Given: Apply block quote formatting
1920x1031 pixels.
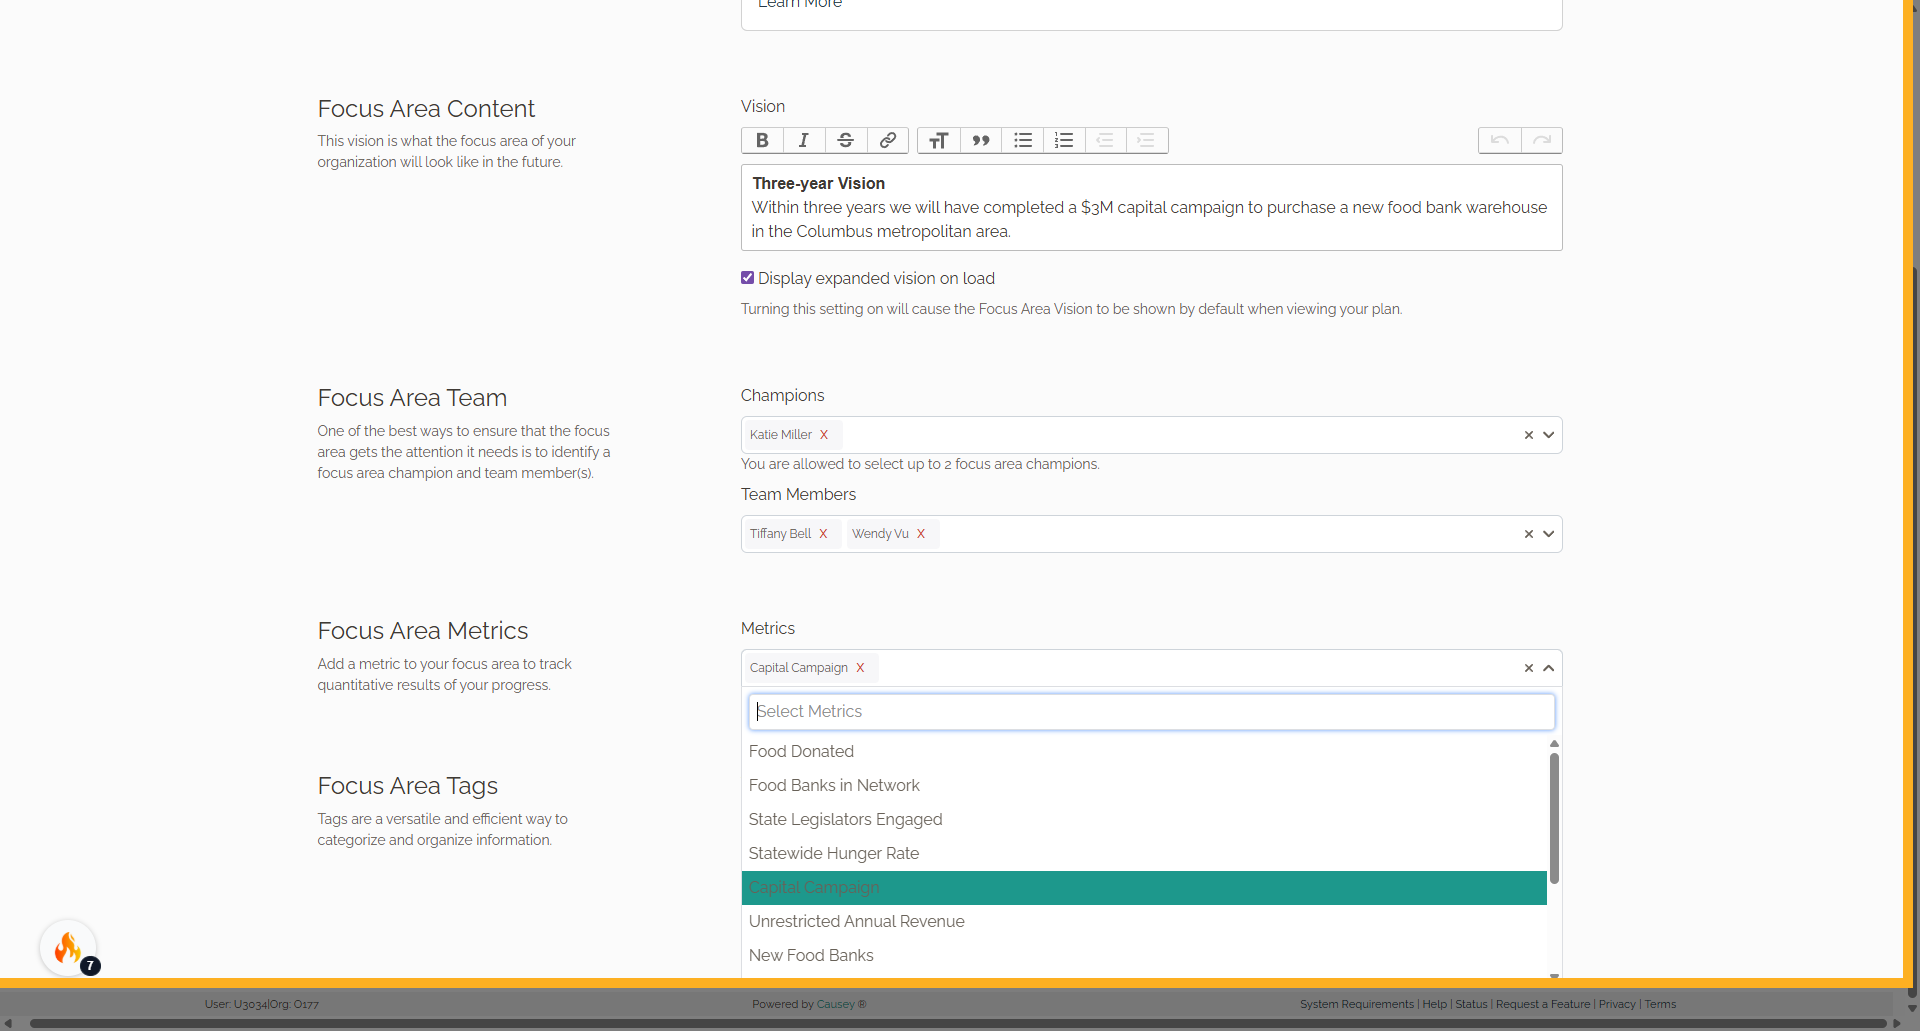Looking at the screenshot, I should tap(981, 140).
